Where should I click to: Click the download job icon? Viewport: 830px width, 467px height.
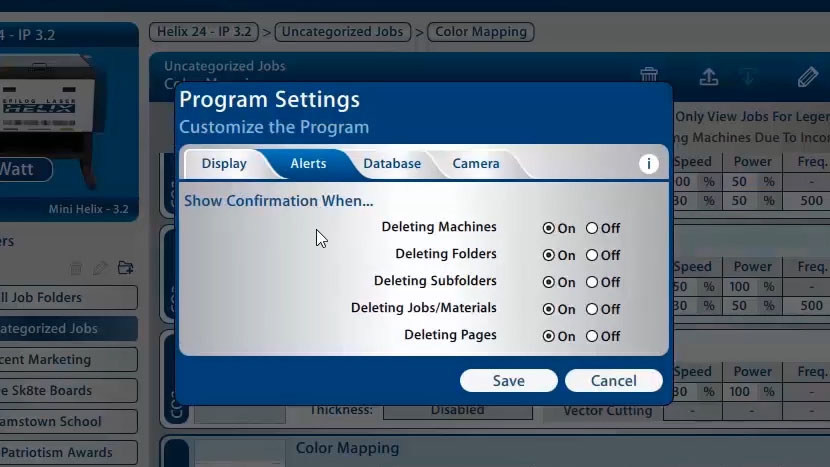click(749, 77)
